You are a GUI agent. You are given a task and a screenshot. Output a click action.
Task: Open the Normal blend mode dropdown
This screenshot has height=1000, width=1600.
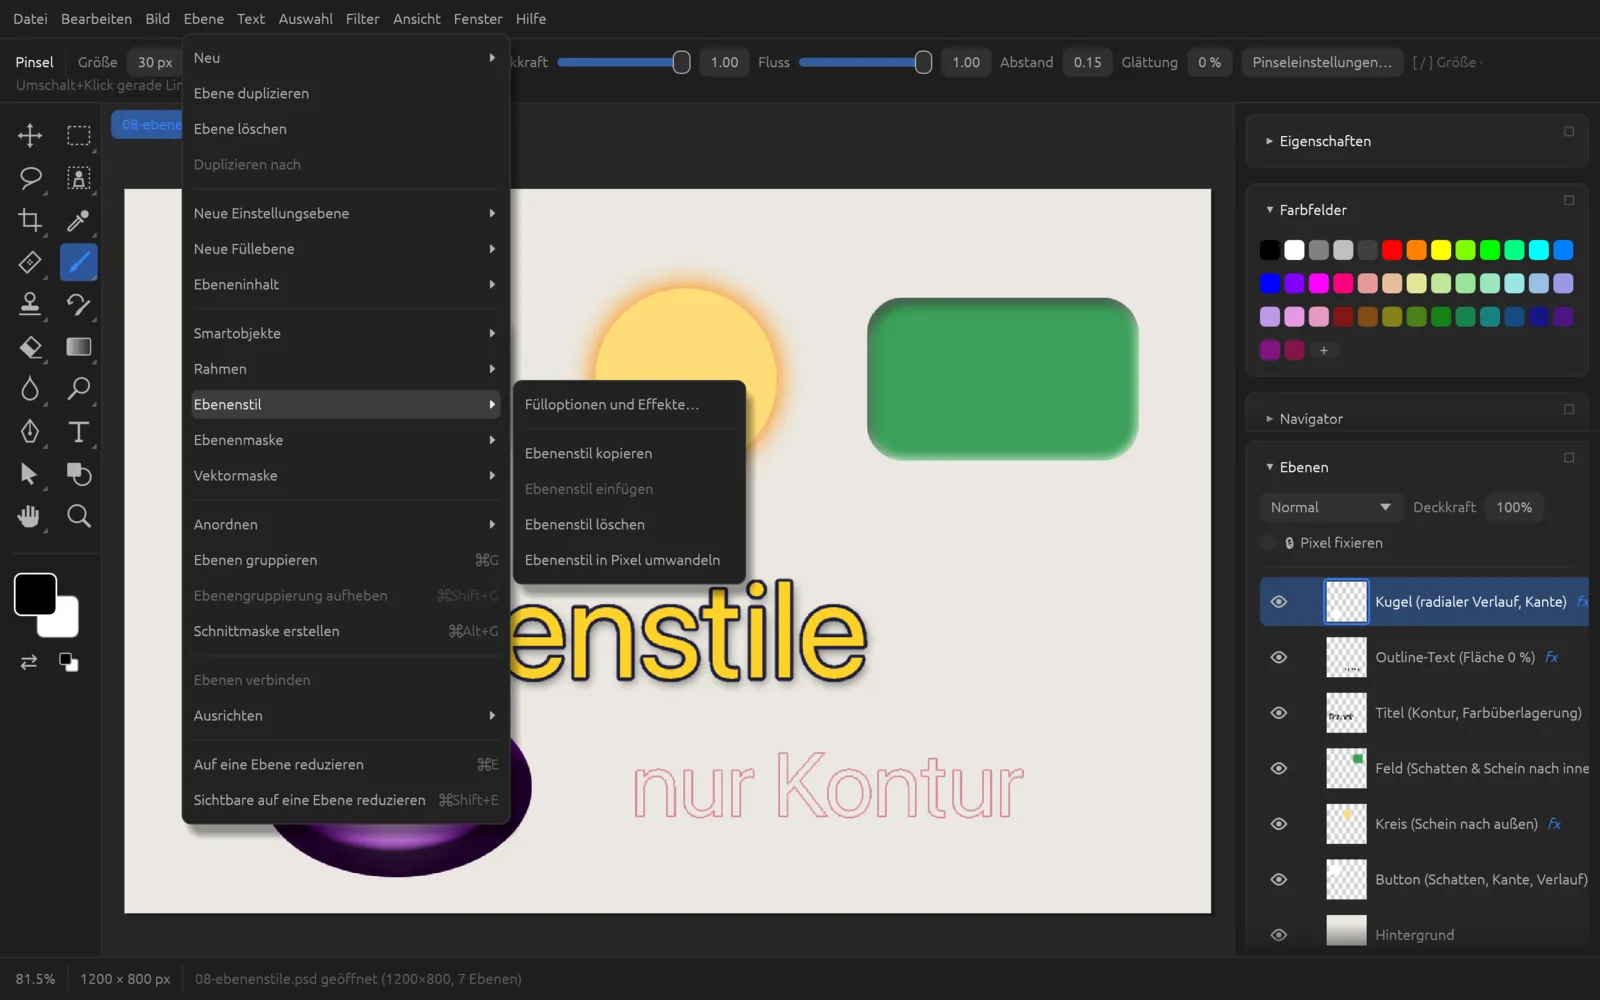coord(1330,507)
